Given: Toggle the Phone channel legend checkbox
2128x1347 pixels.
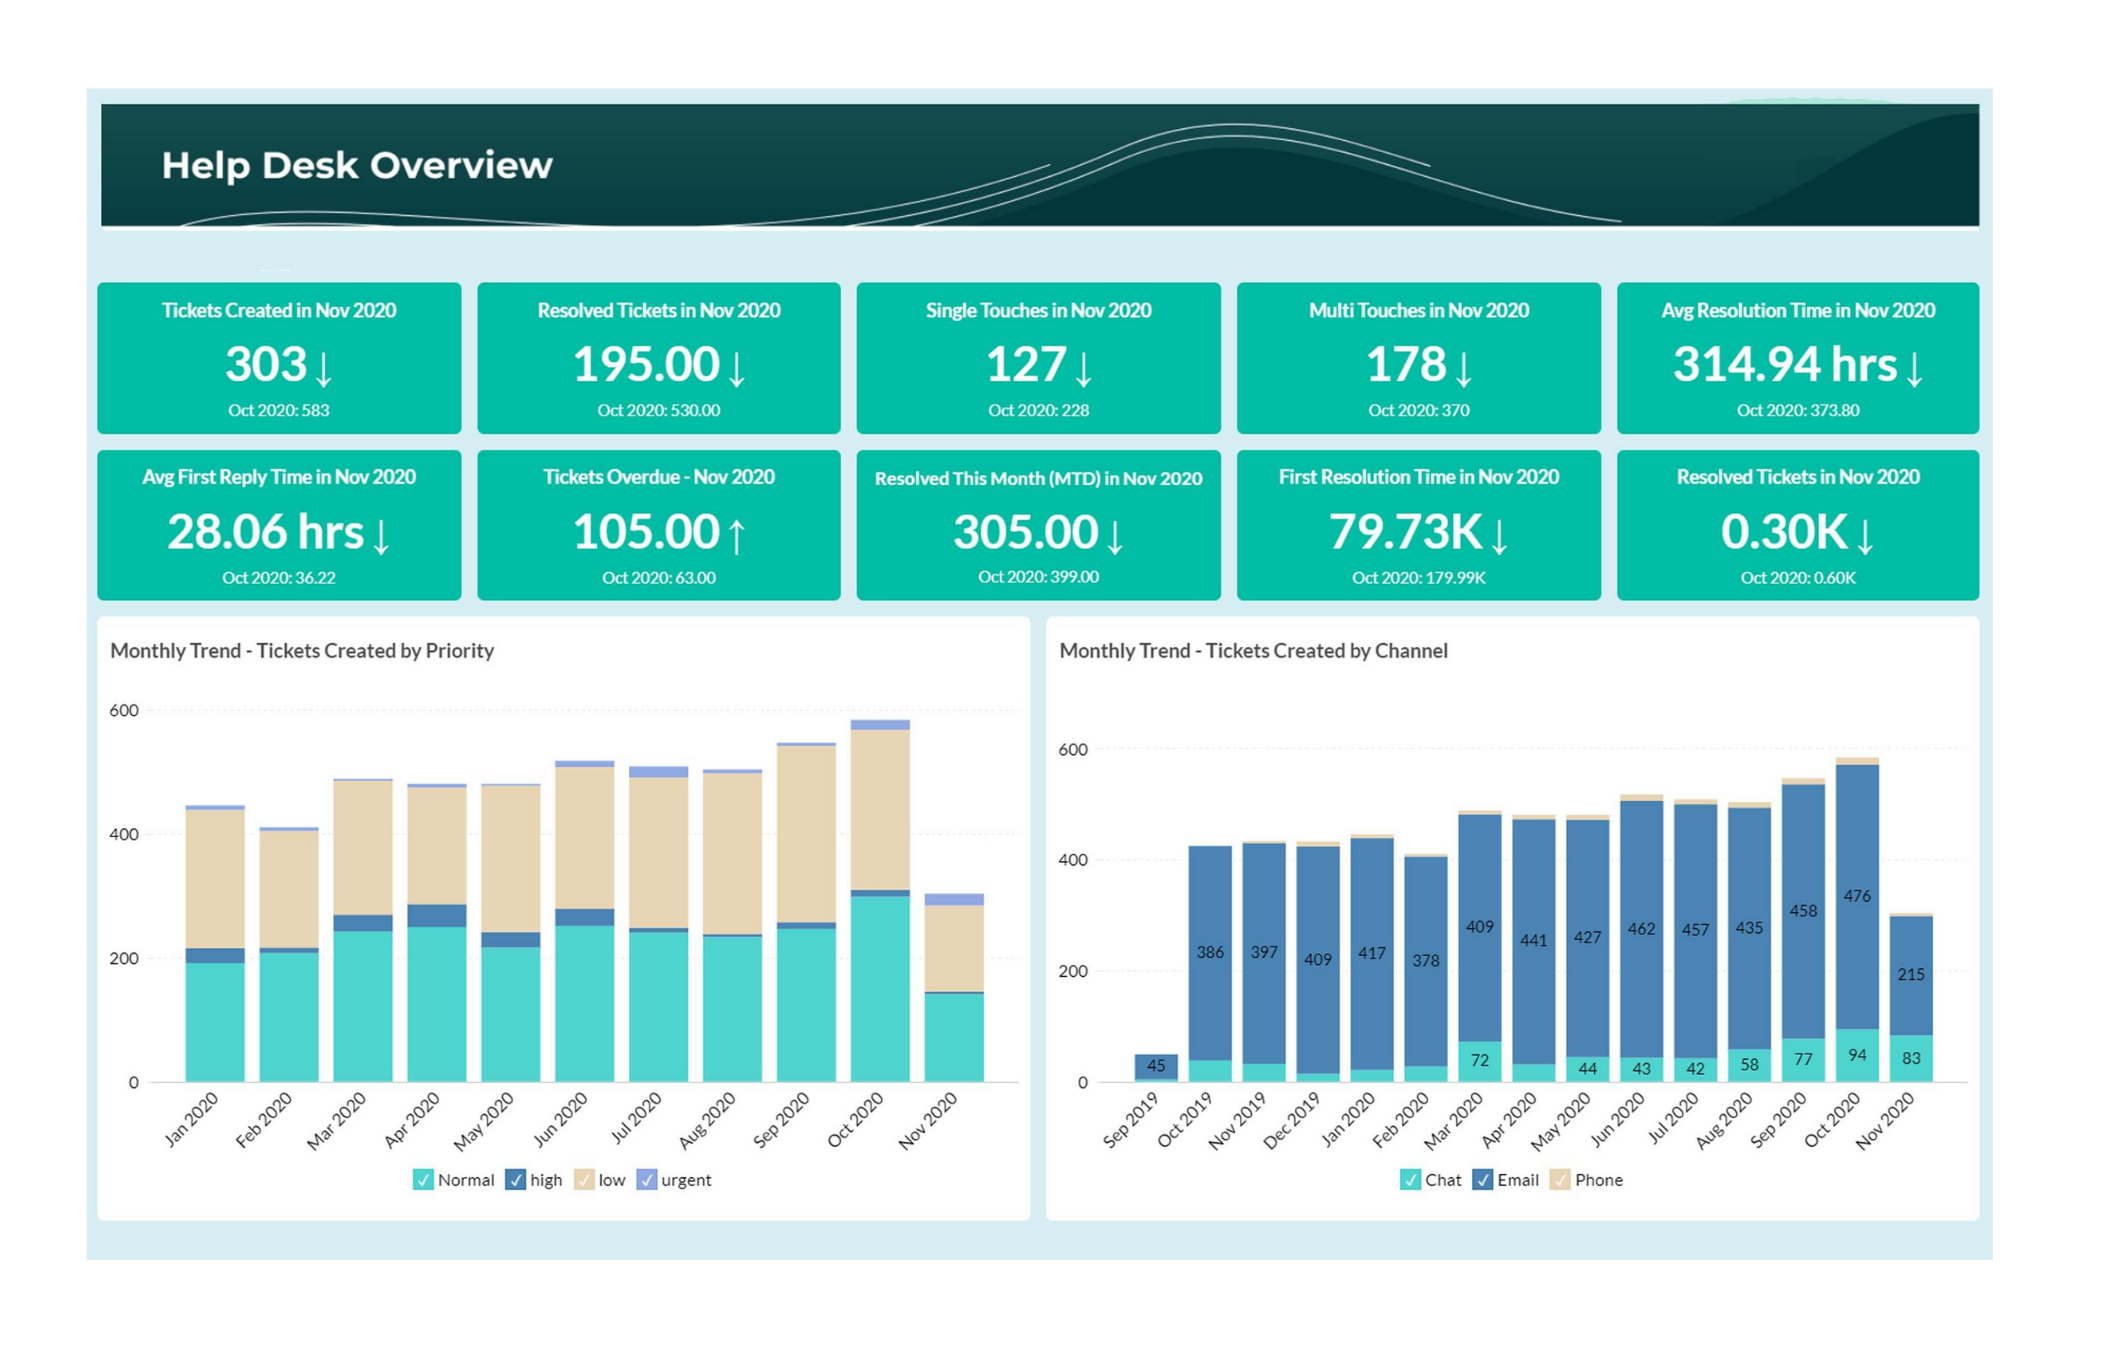Looking at the screenshot, I should (x=1560, y=1180).
